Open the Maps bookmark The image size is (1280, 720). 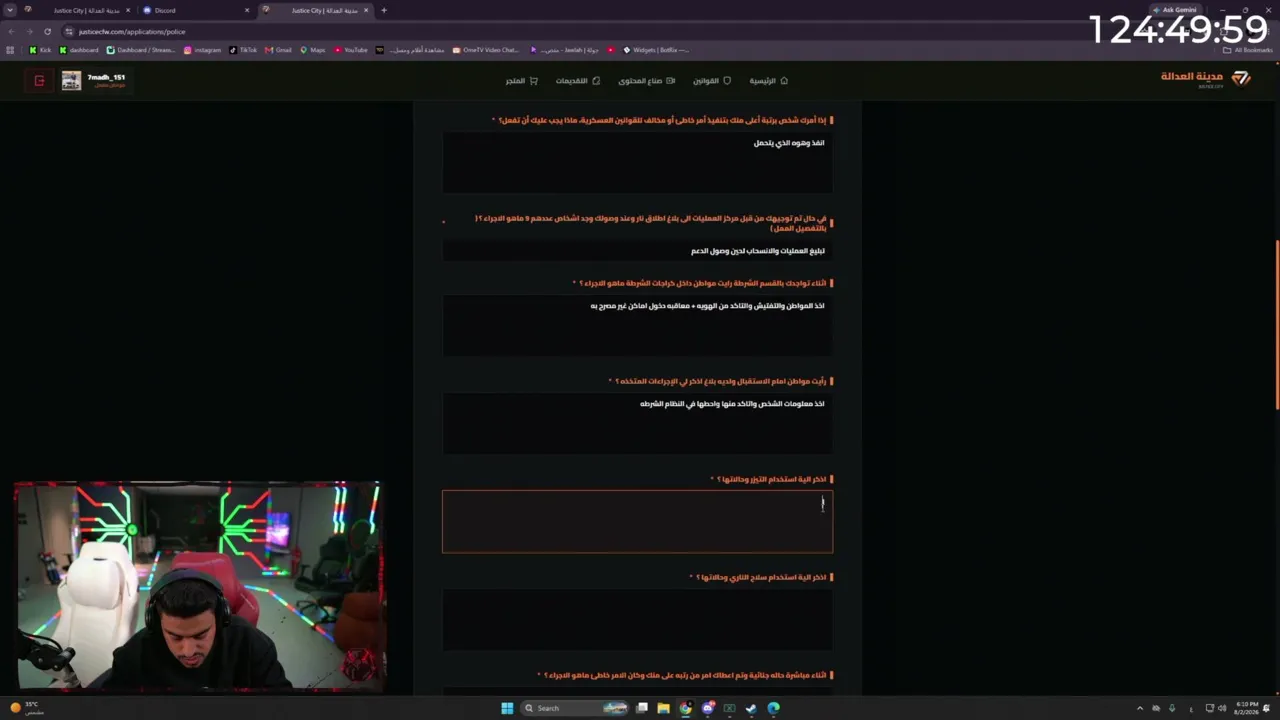tap(313, 50)
